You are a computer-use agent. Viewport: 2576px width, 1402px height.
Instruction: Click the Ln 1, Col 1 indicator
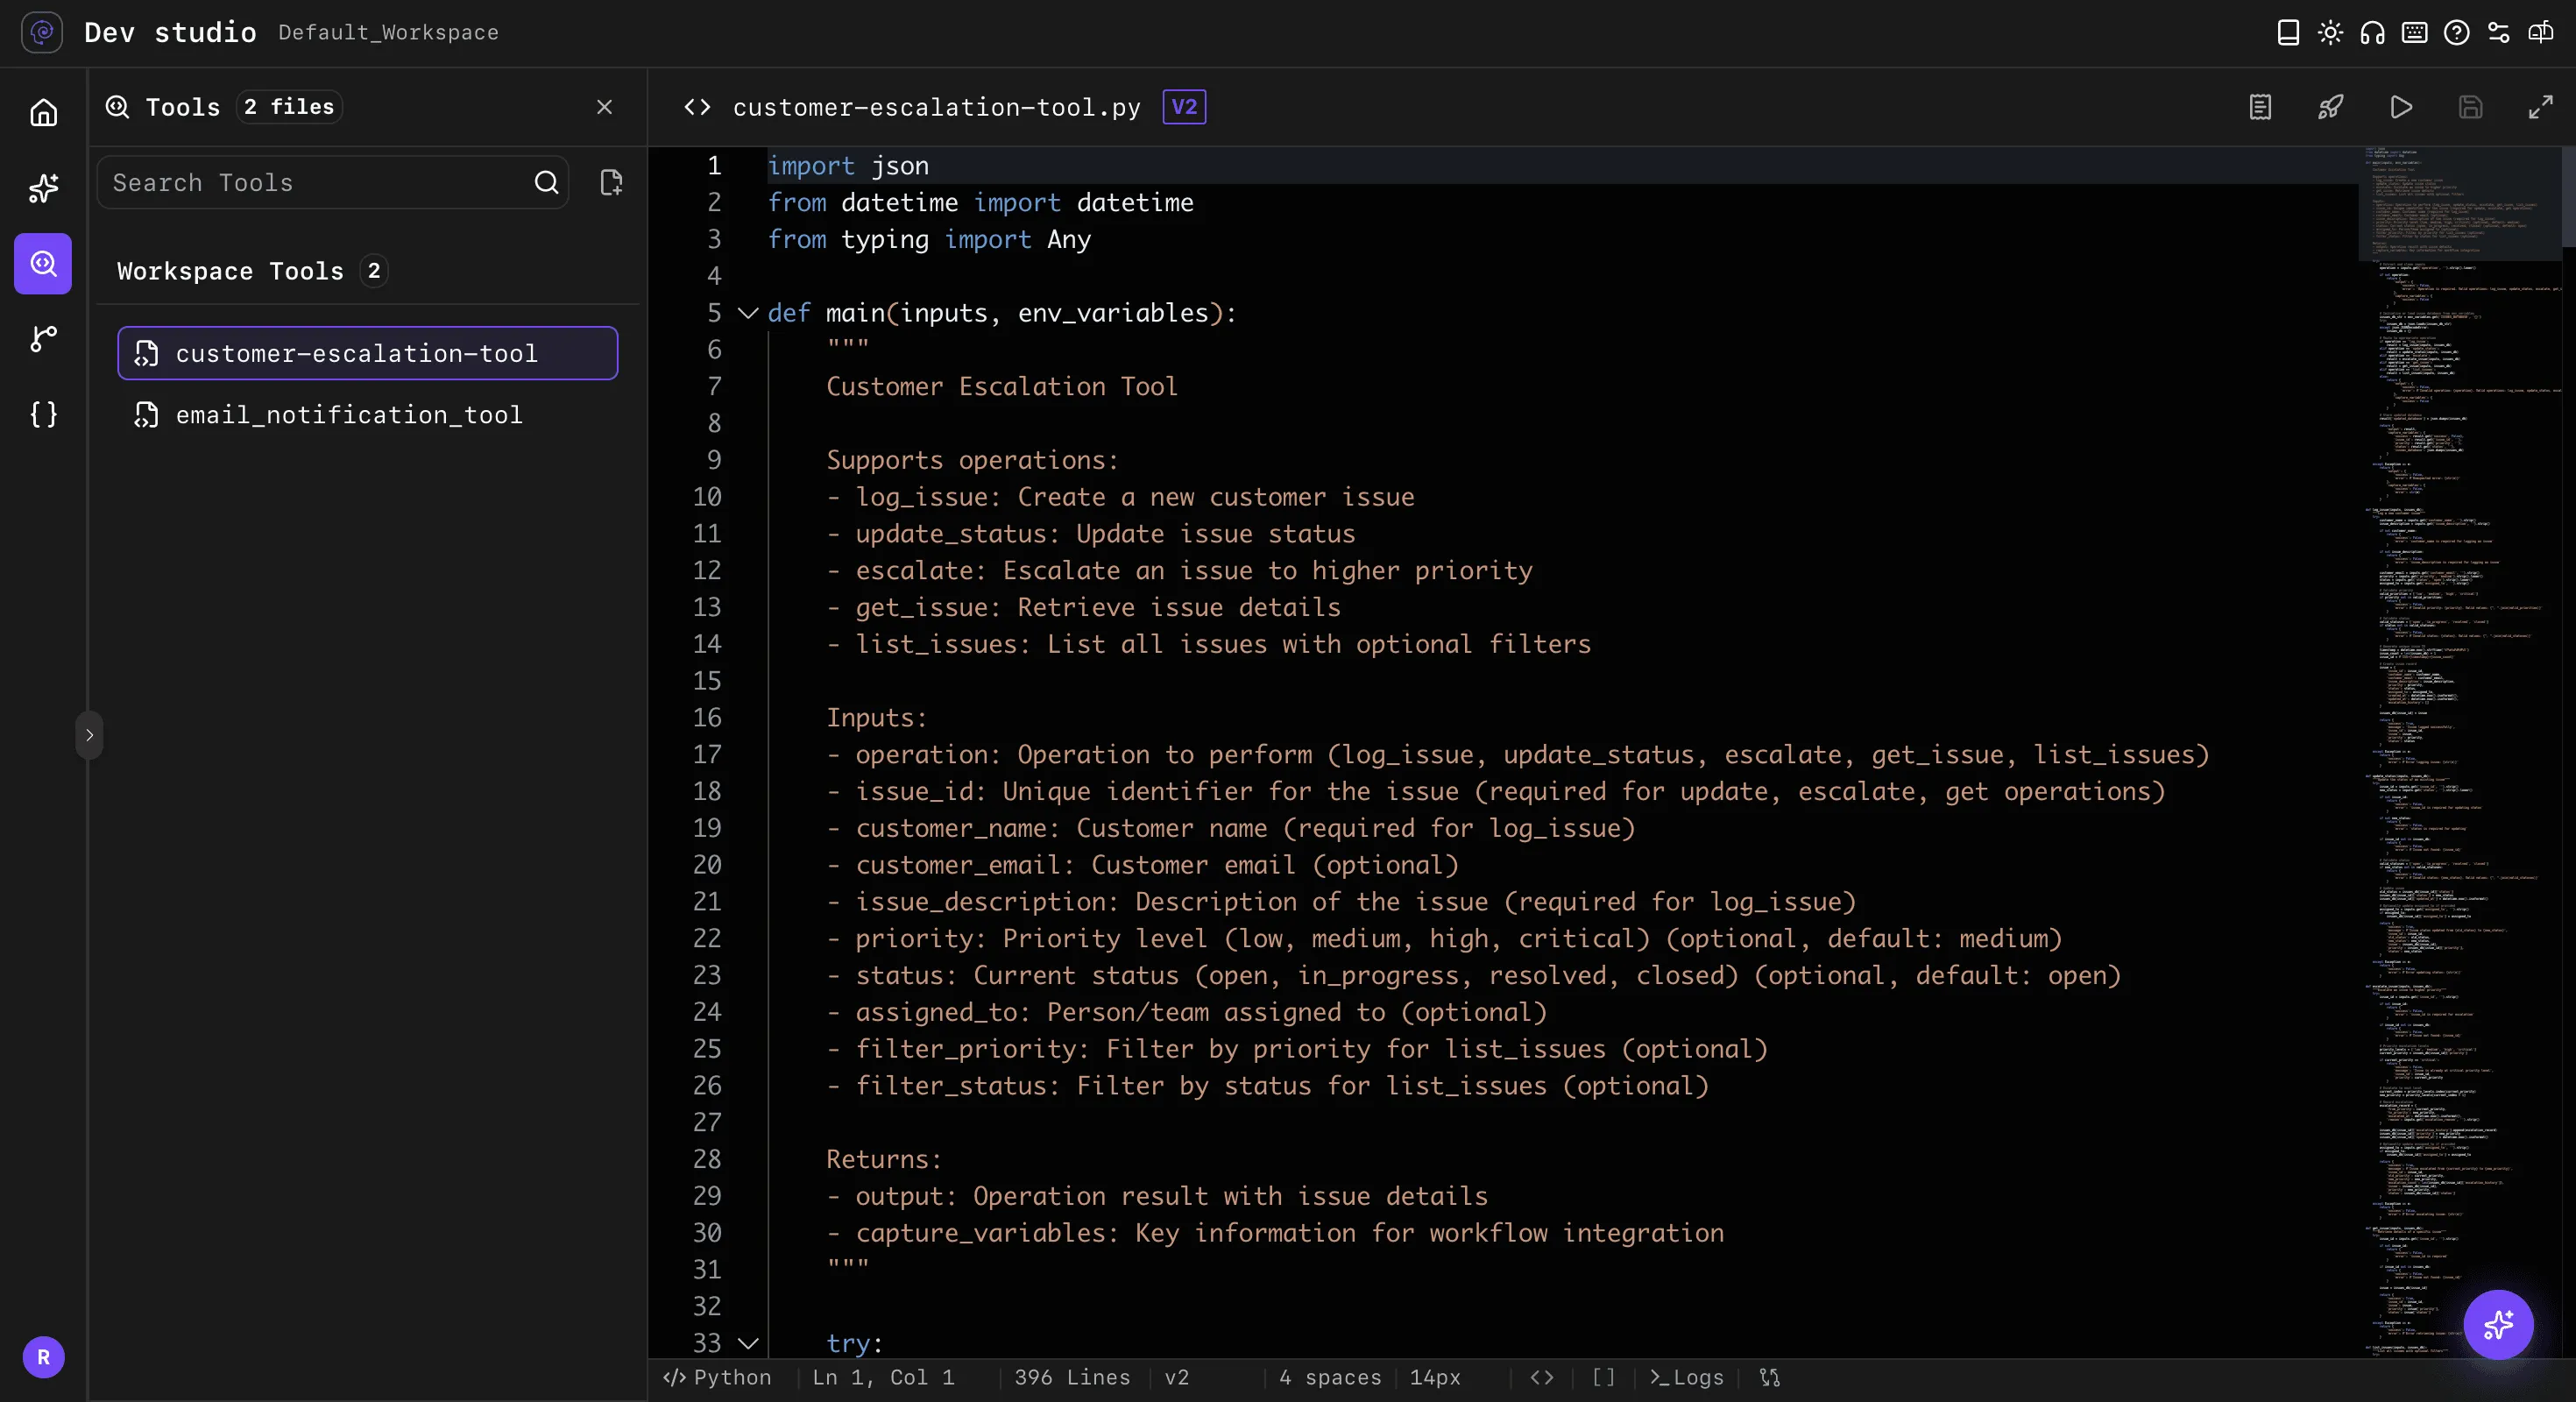pos(883,1378)
